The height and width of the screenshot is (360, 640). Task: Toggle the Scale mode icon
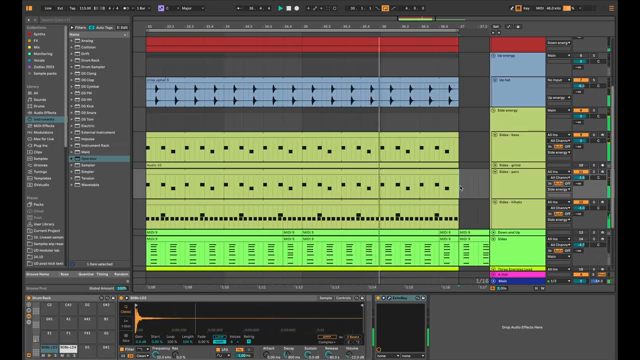click(161, 8)
